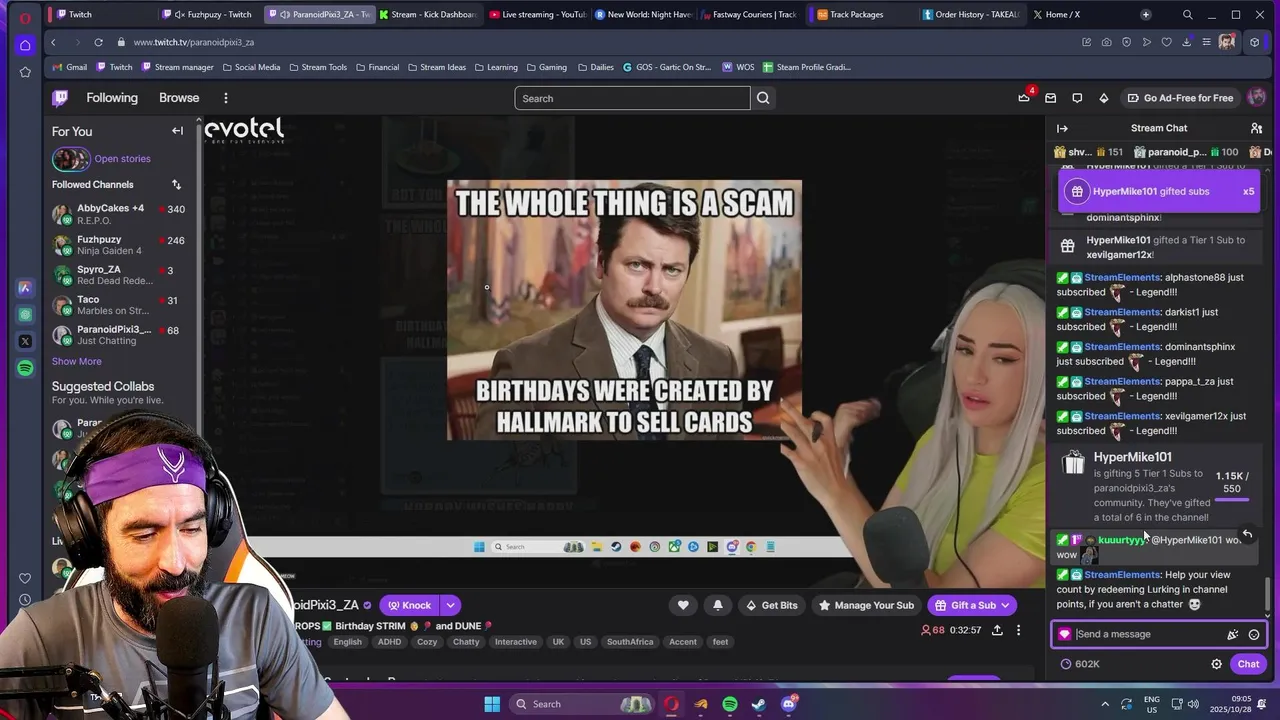
Task: Open the Browse nav item
Action: coord(179,98)
